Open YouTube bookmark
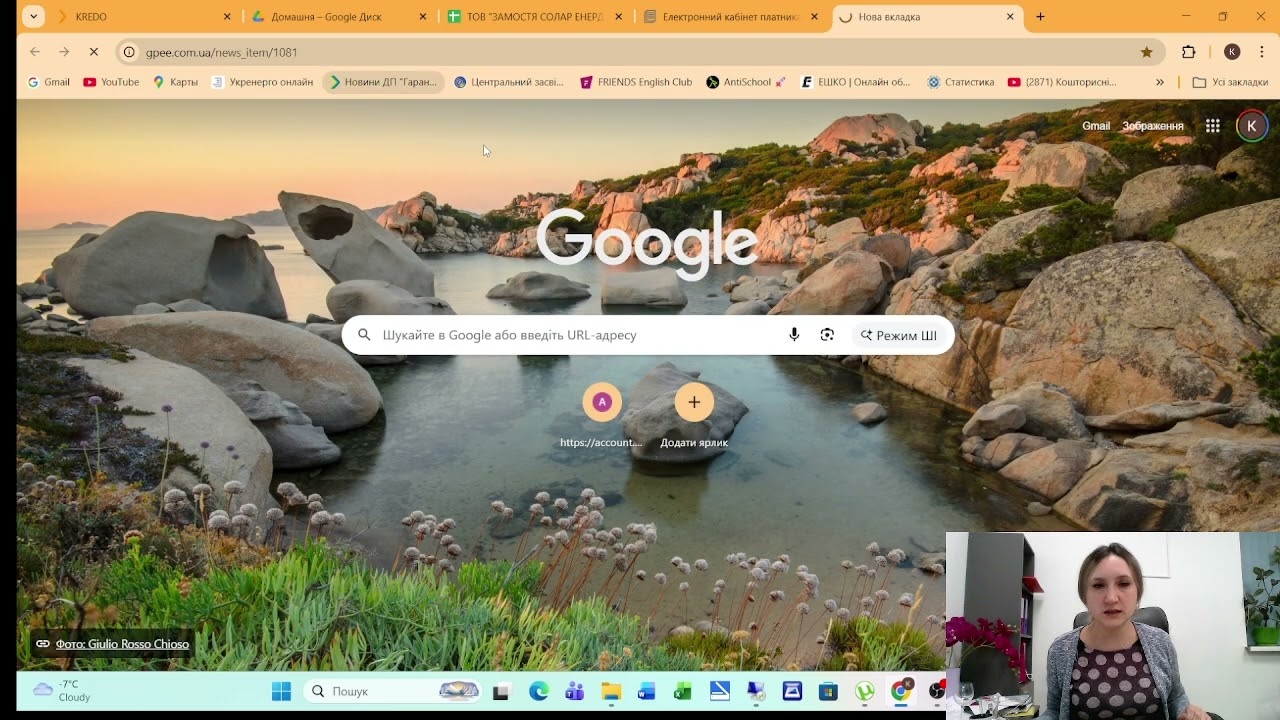The image size is (1280, 720). (111, 82)
